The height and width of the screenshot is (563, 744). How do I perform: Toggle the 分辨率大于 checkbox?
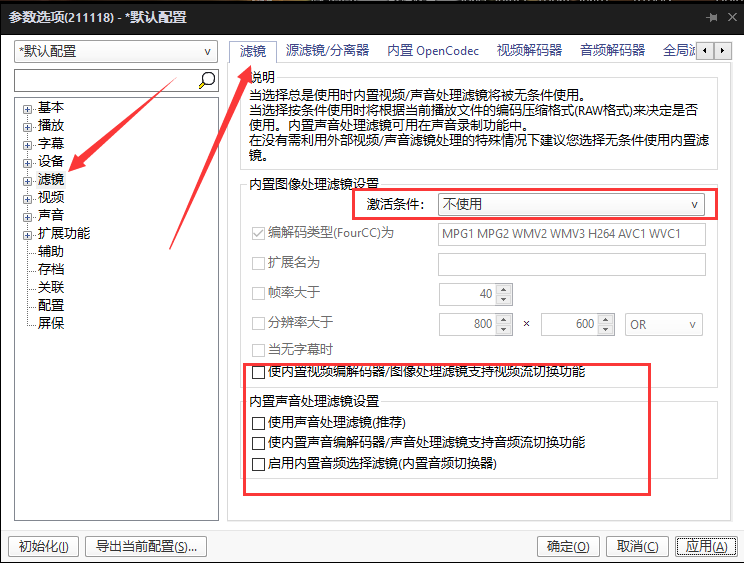click(258, 323)
